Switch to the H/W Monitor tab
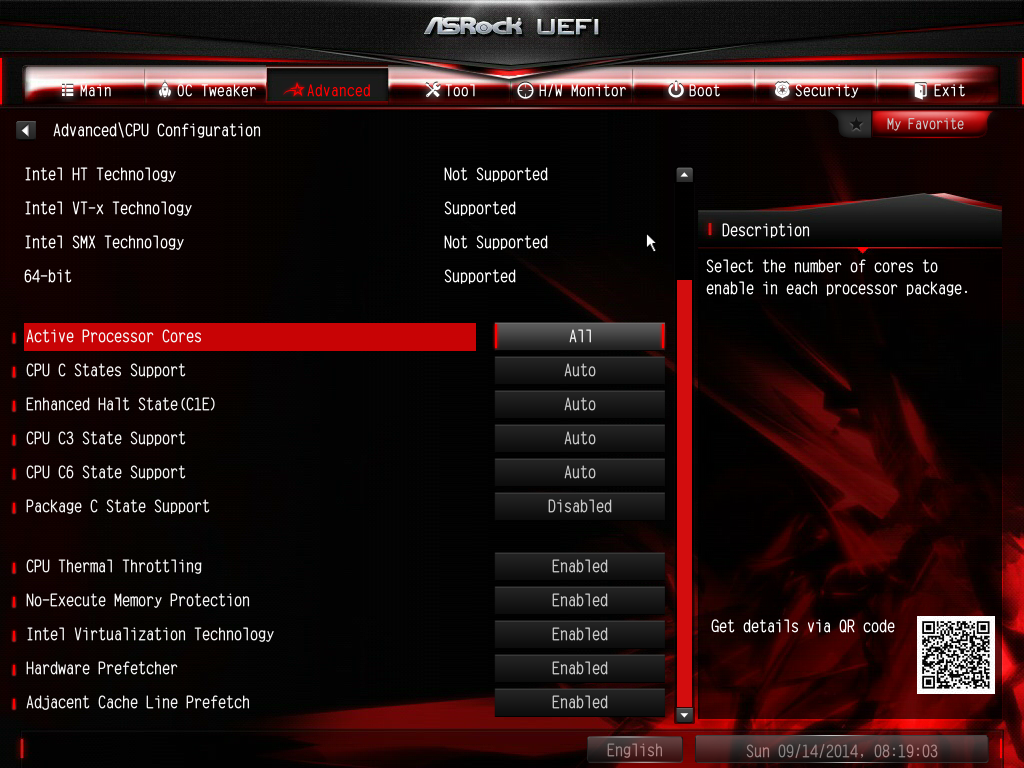 pos(571,91)
